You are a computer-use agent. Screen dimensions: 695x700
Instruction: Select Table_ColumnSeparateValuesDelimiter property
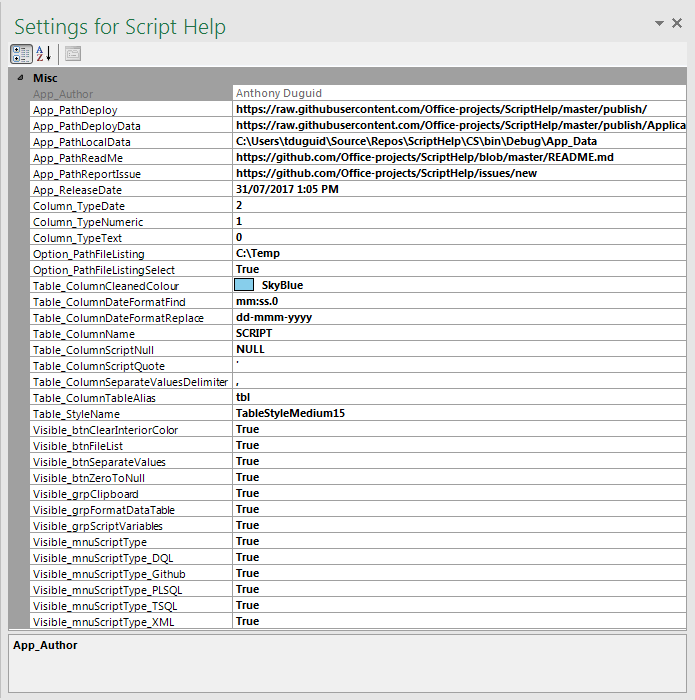coord(130,382)
